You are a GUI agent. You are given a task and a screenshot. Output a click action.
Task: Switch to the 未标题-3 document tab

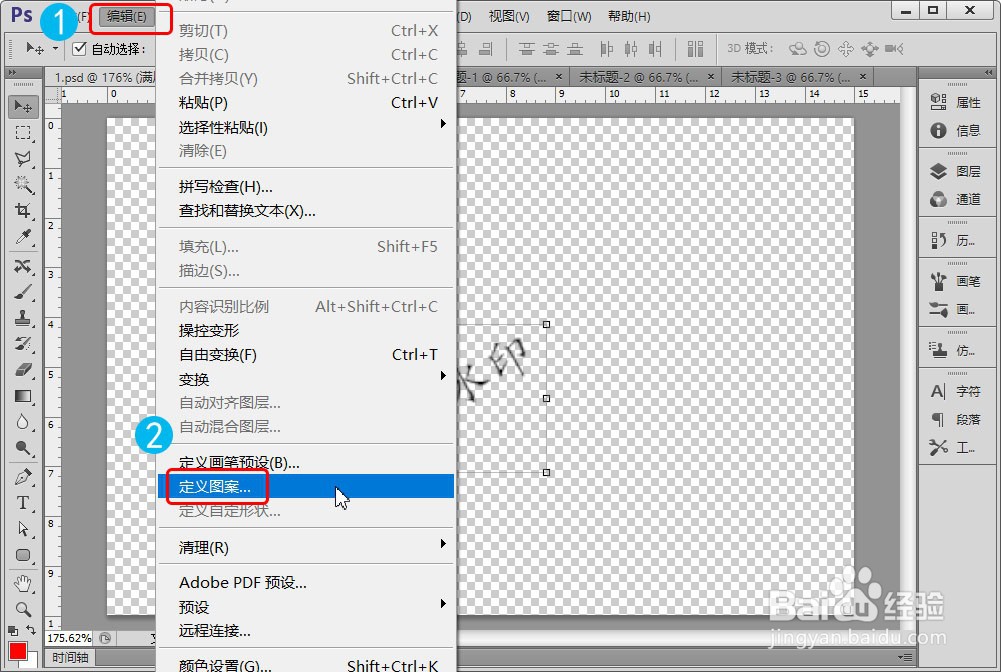(x=790, y=77)
